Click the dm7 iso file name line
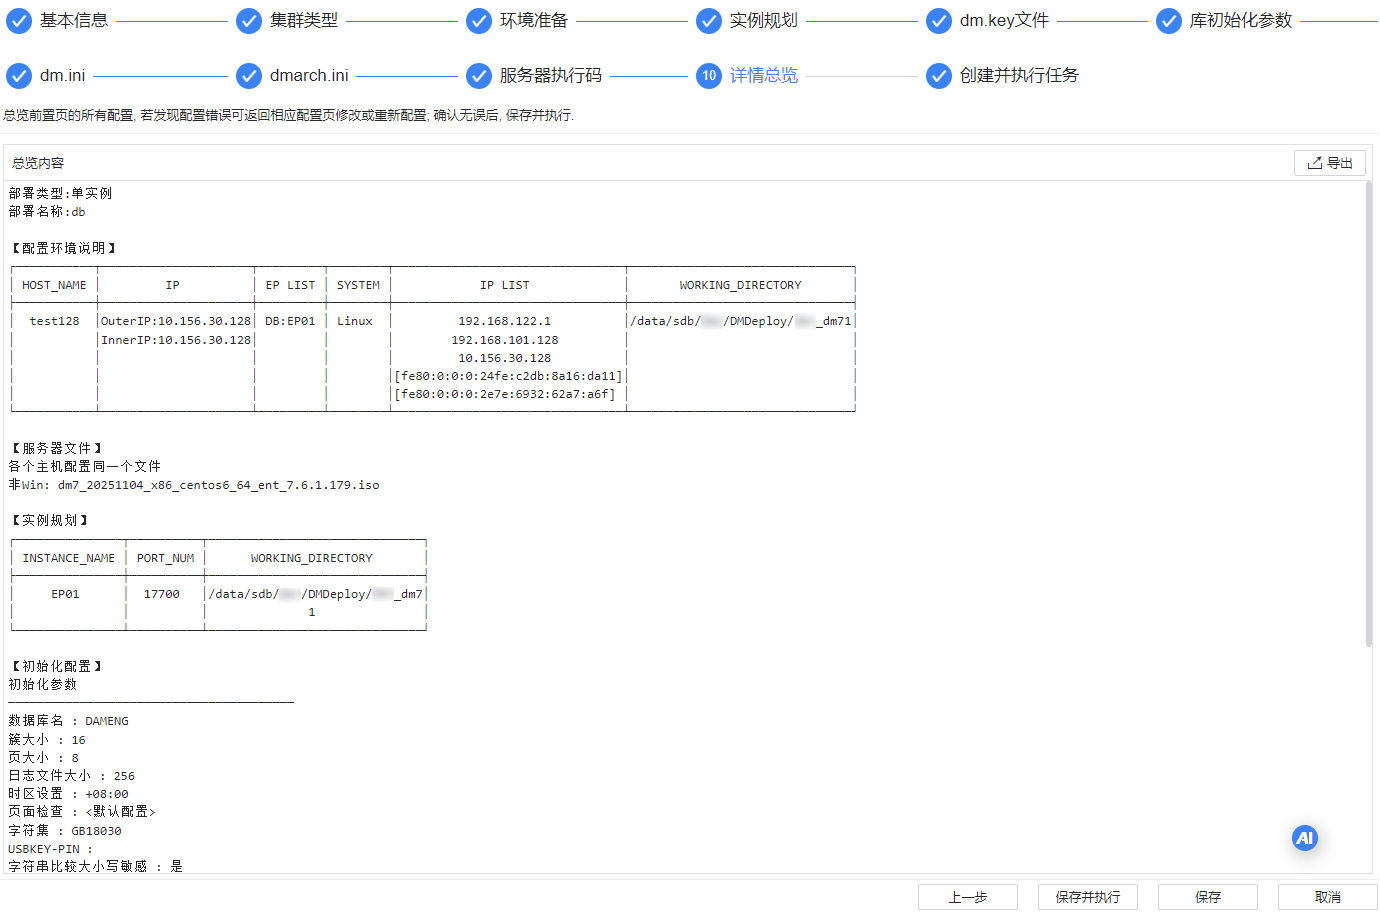Screen dimensions: 1380x914 (x=194, y=485)
